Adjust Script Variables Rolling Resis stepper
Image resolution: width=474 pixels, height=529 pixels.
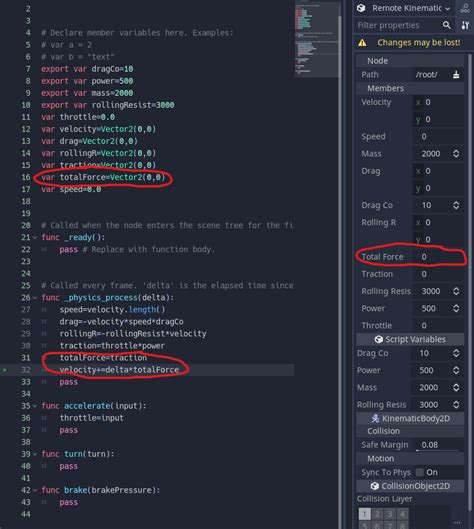pyautogui.click(x=456, y=405)
